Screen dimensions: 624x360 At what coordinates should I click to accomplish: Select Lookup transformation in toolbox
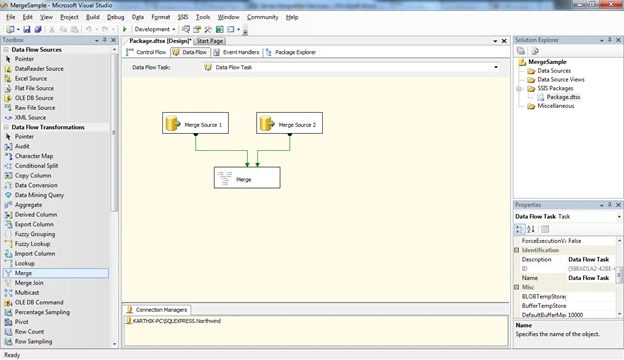[x=25, y=263]
